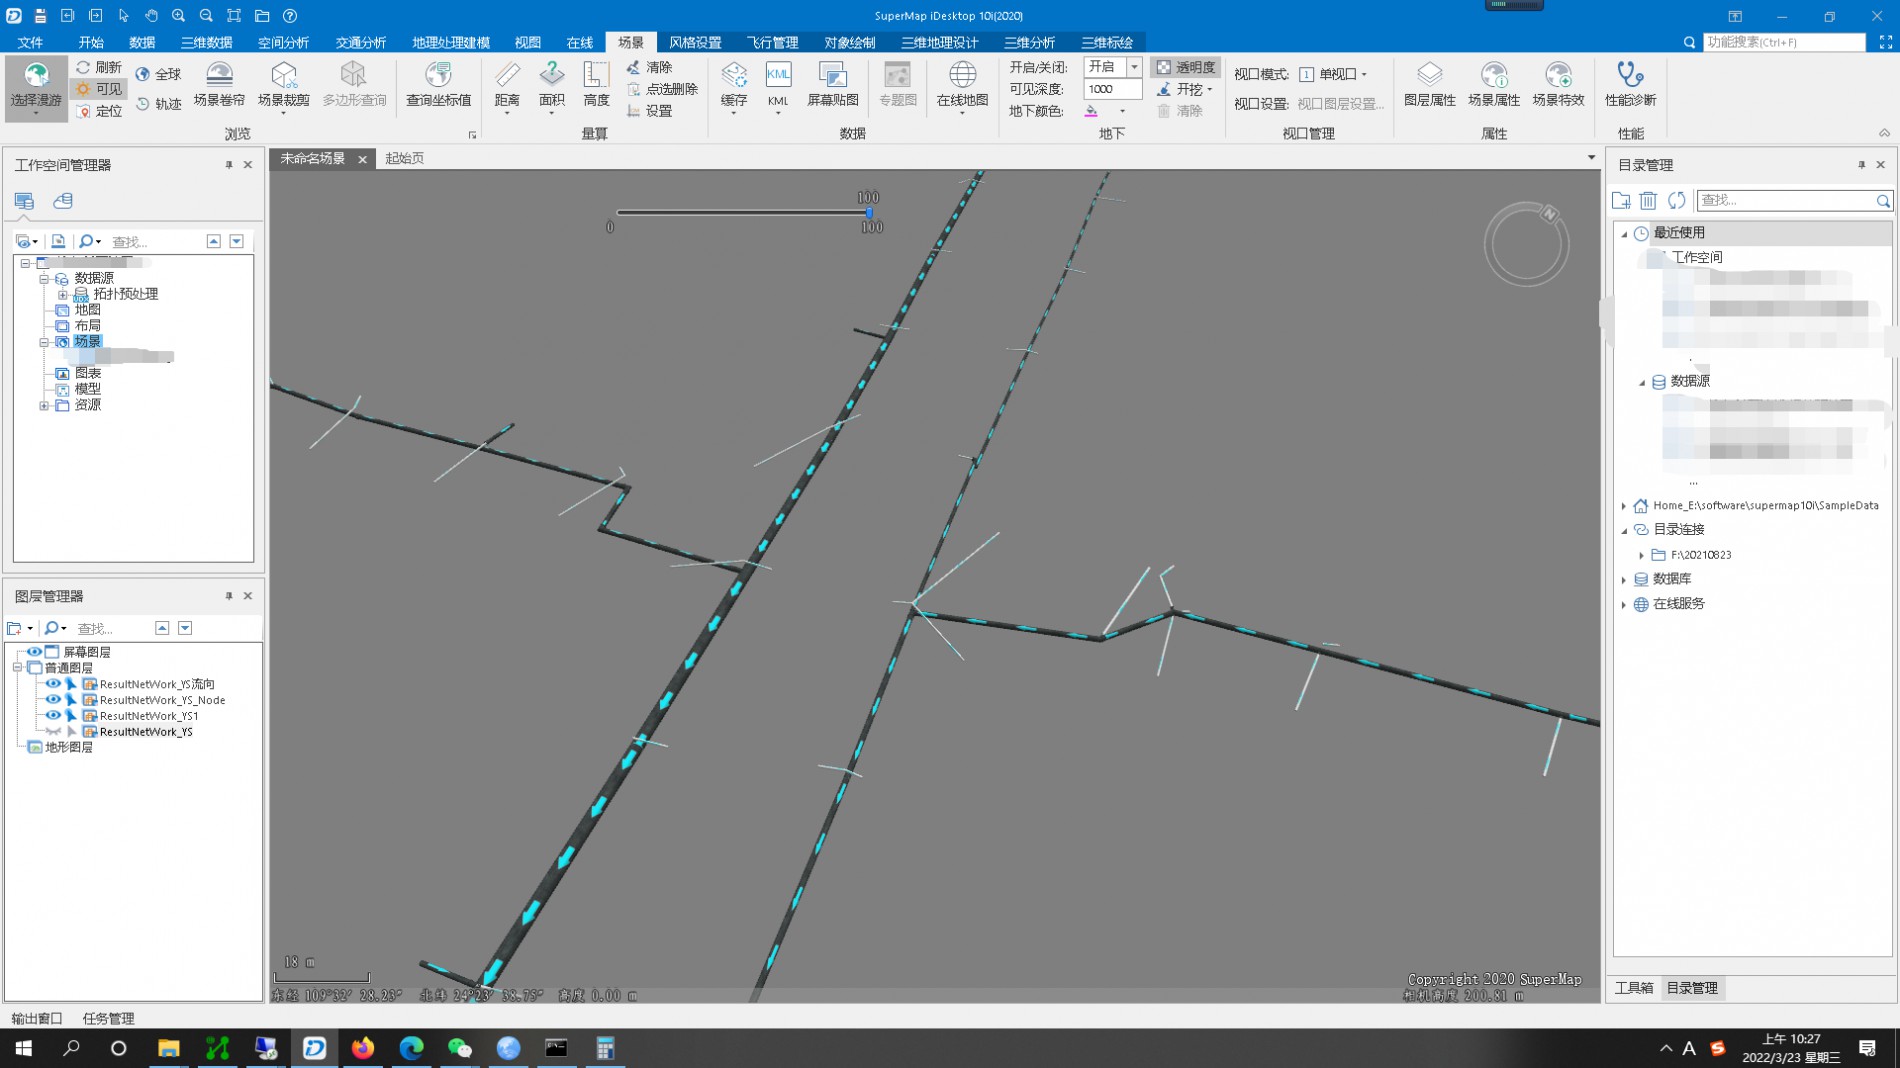The height and width of the screenshot is (1068, 1900).
Task: Click the 功能搜索 function search field
Action: click(1783, 42)
